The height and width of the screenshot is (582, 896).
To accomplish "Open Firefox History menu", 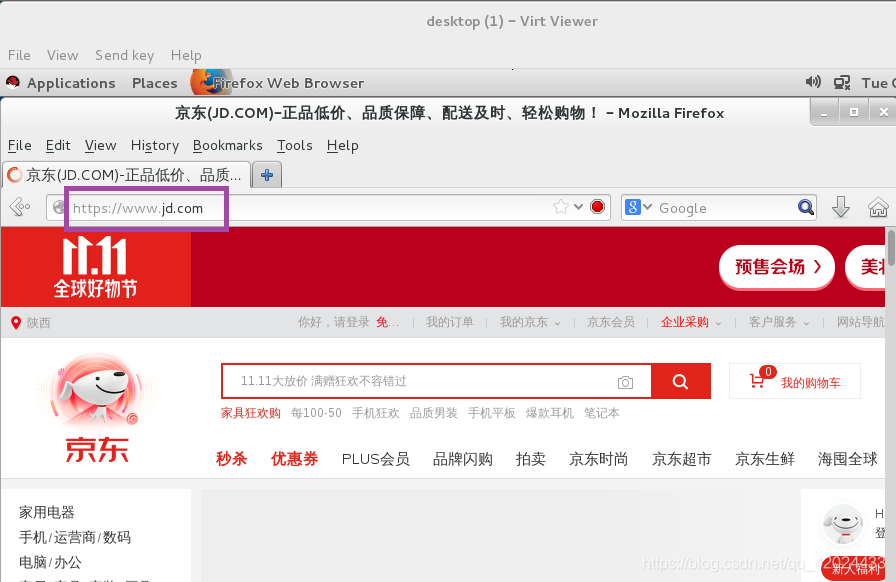I will pyautogui.click(x=155, y=146).
